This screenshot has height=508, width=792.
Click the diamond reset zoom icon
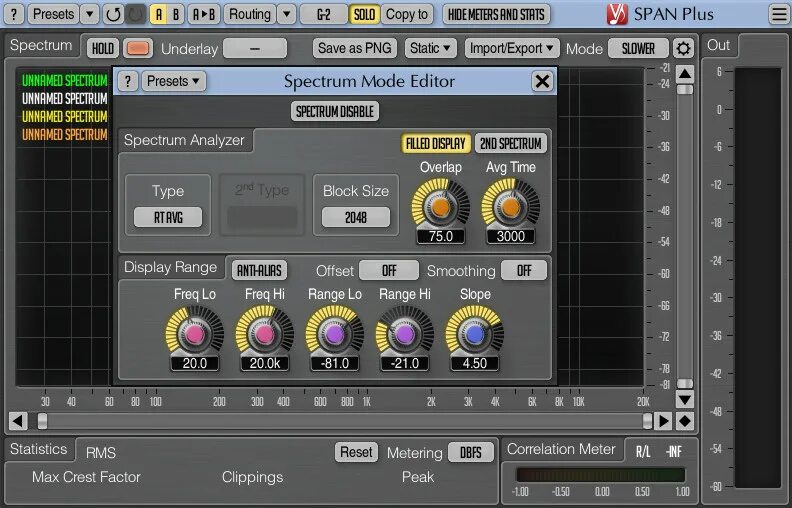click(x=685, y=421)
